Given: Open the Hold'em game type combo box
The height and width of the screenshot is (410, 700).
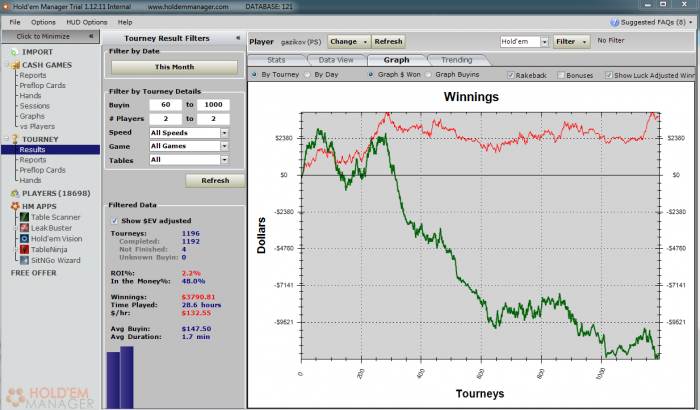Looking at the screenshot, I should coord(524,42).
